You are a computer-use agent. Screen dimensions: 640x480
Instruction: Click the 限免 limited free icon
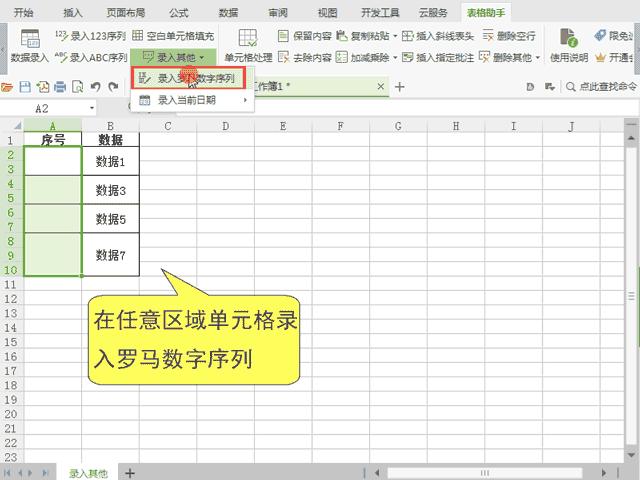tap(600, 36)
